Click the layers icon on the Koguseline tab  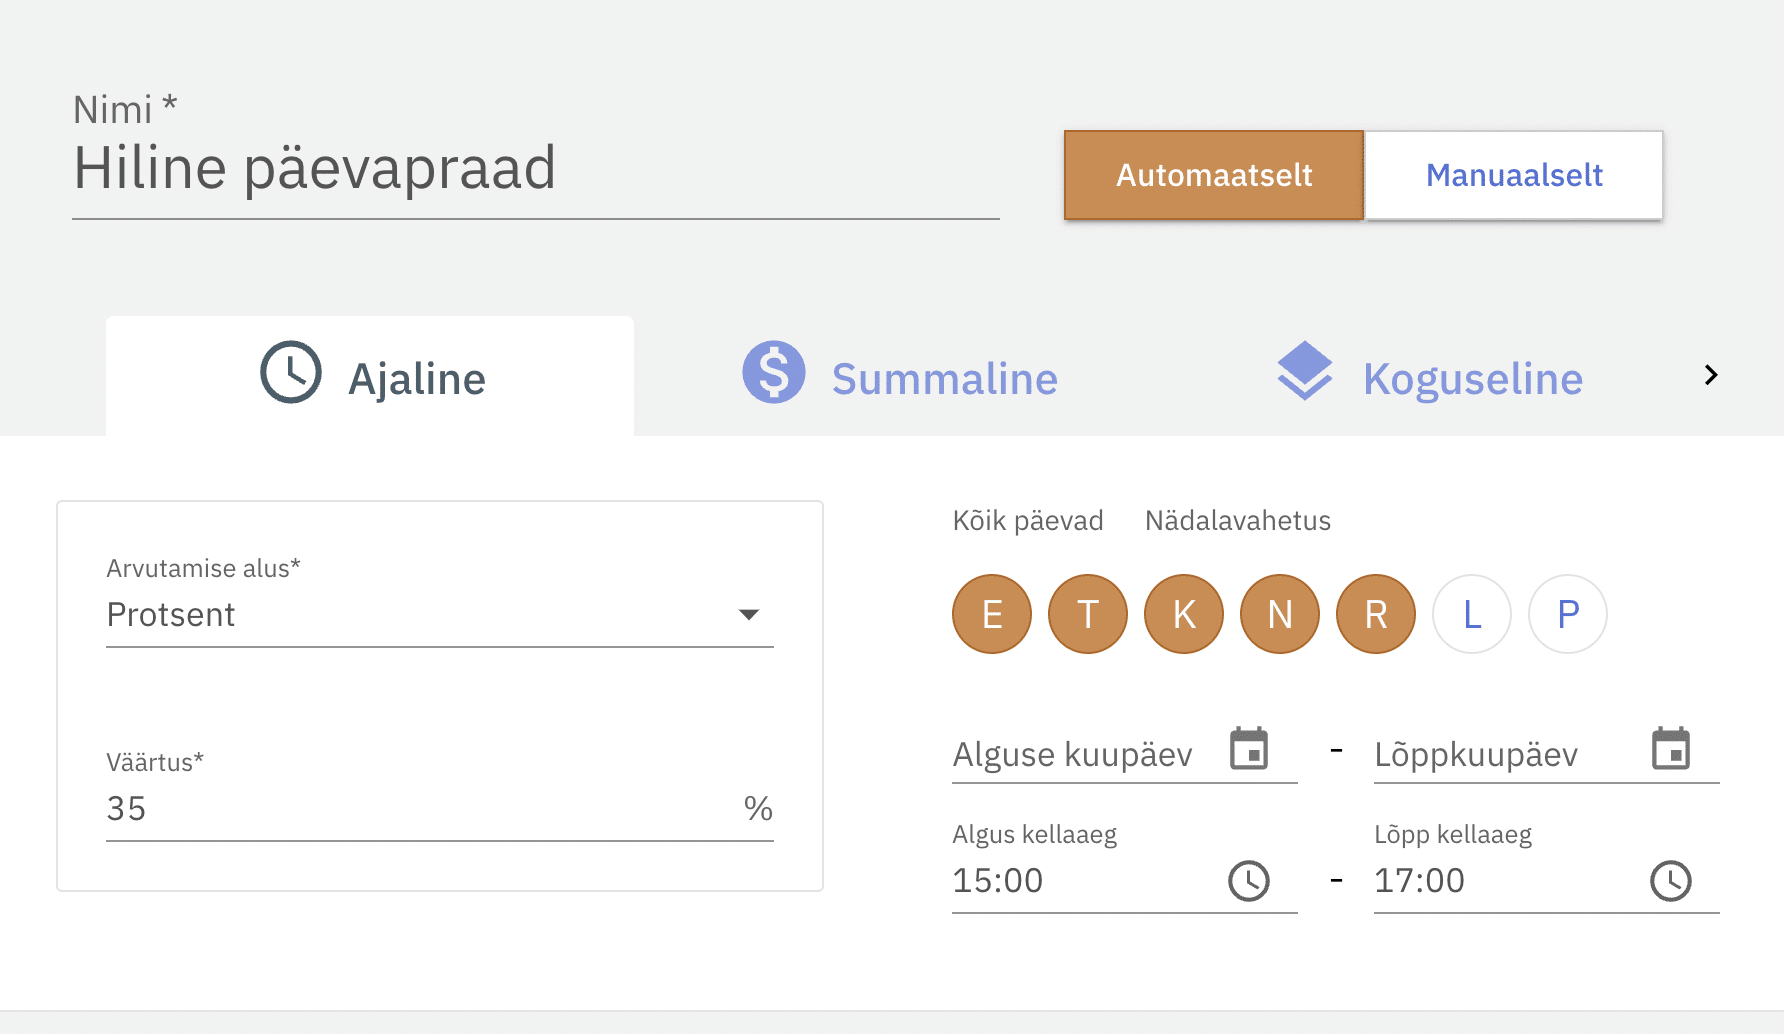(x=1304, y=372)
